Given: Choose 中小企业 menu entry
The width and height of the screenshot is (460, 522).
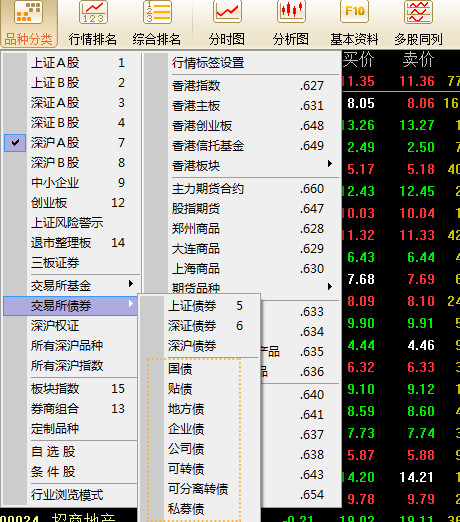Looking at the screenshot, I should pyautogui.click(x=71, y=183).
